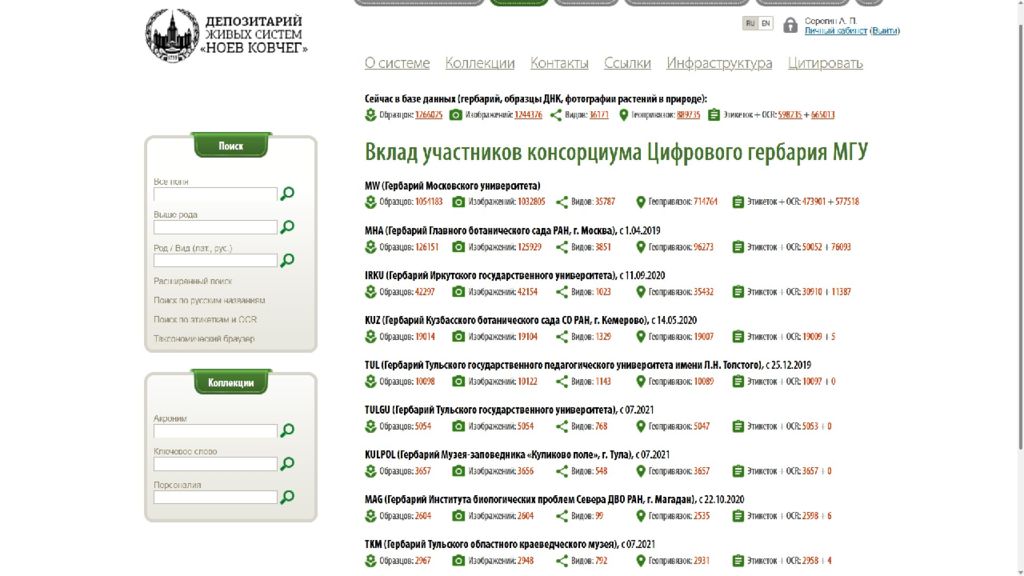The width and height of the screenshot is (1024, 576).
Task: Open 'Цитировать' navigation link
Action: [825, 63]
